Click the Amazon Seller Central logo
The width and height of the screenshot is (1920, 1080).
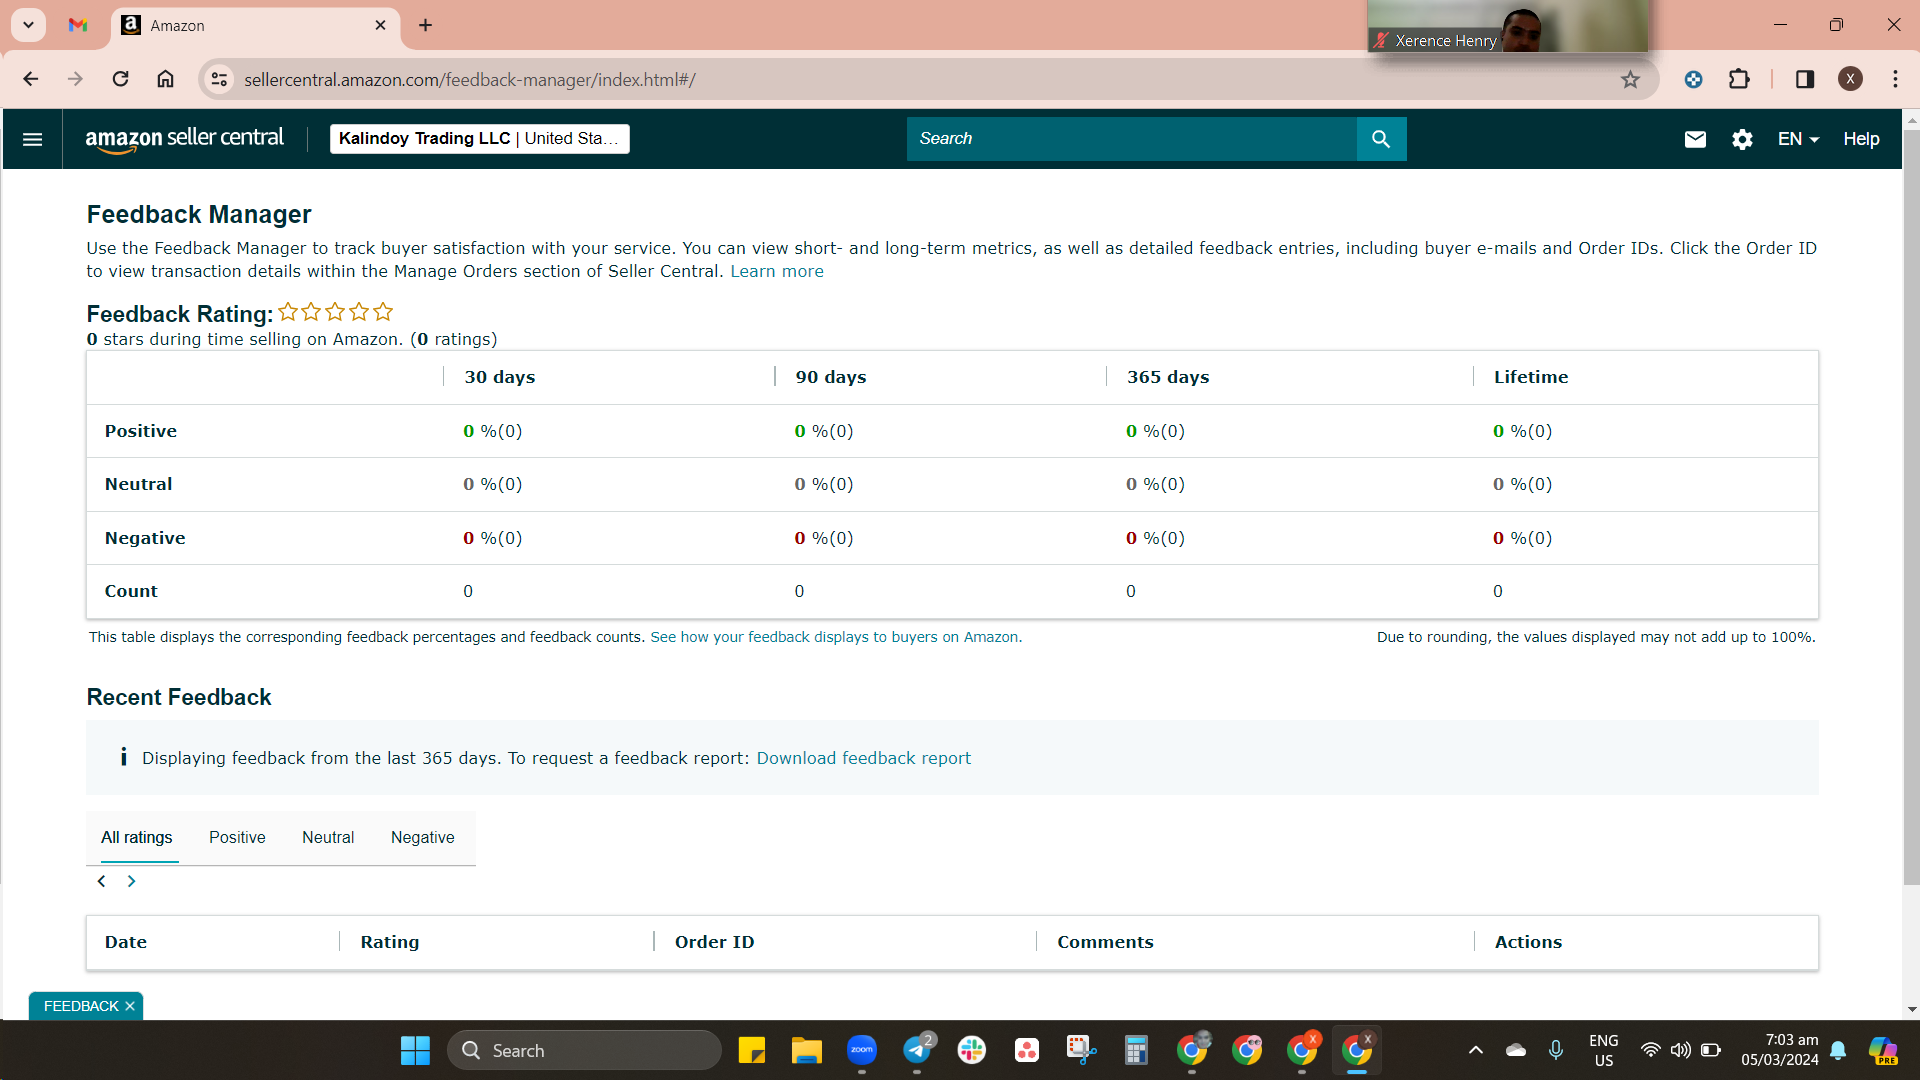(184, 139)
